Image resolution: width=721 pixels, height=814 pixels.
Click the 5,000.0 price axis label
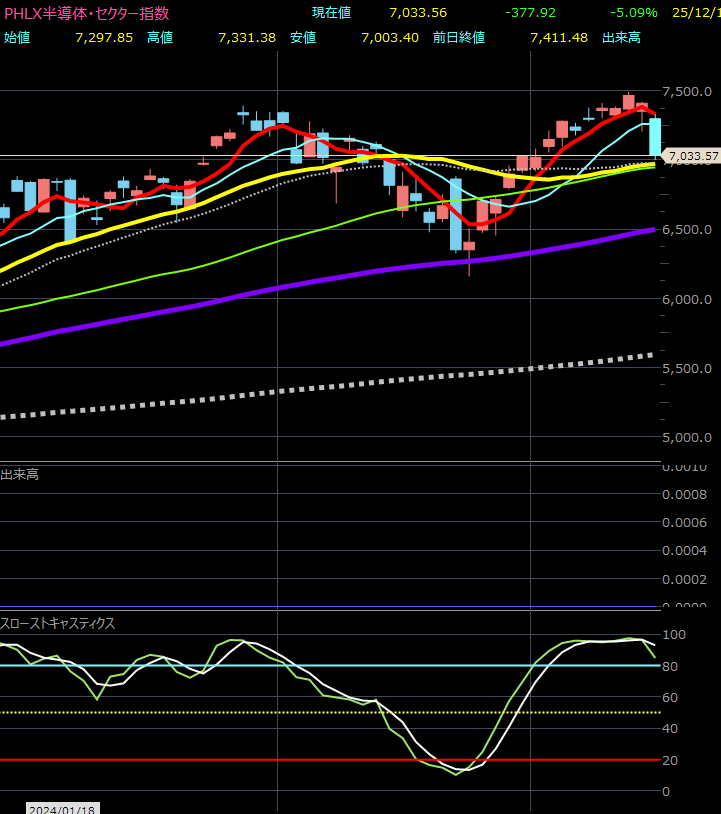688,437
